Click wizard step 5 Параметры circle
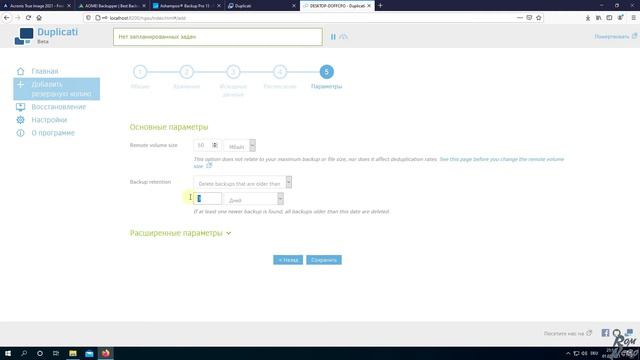 tap(326, 72)
